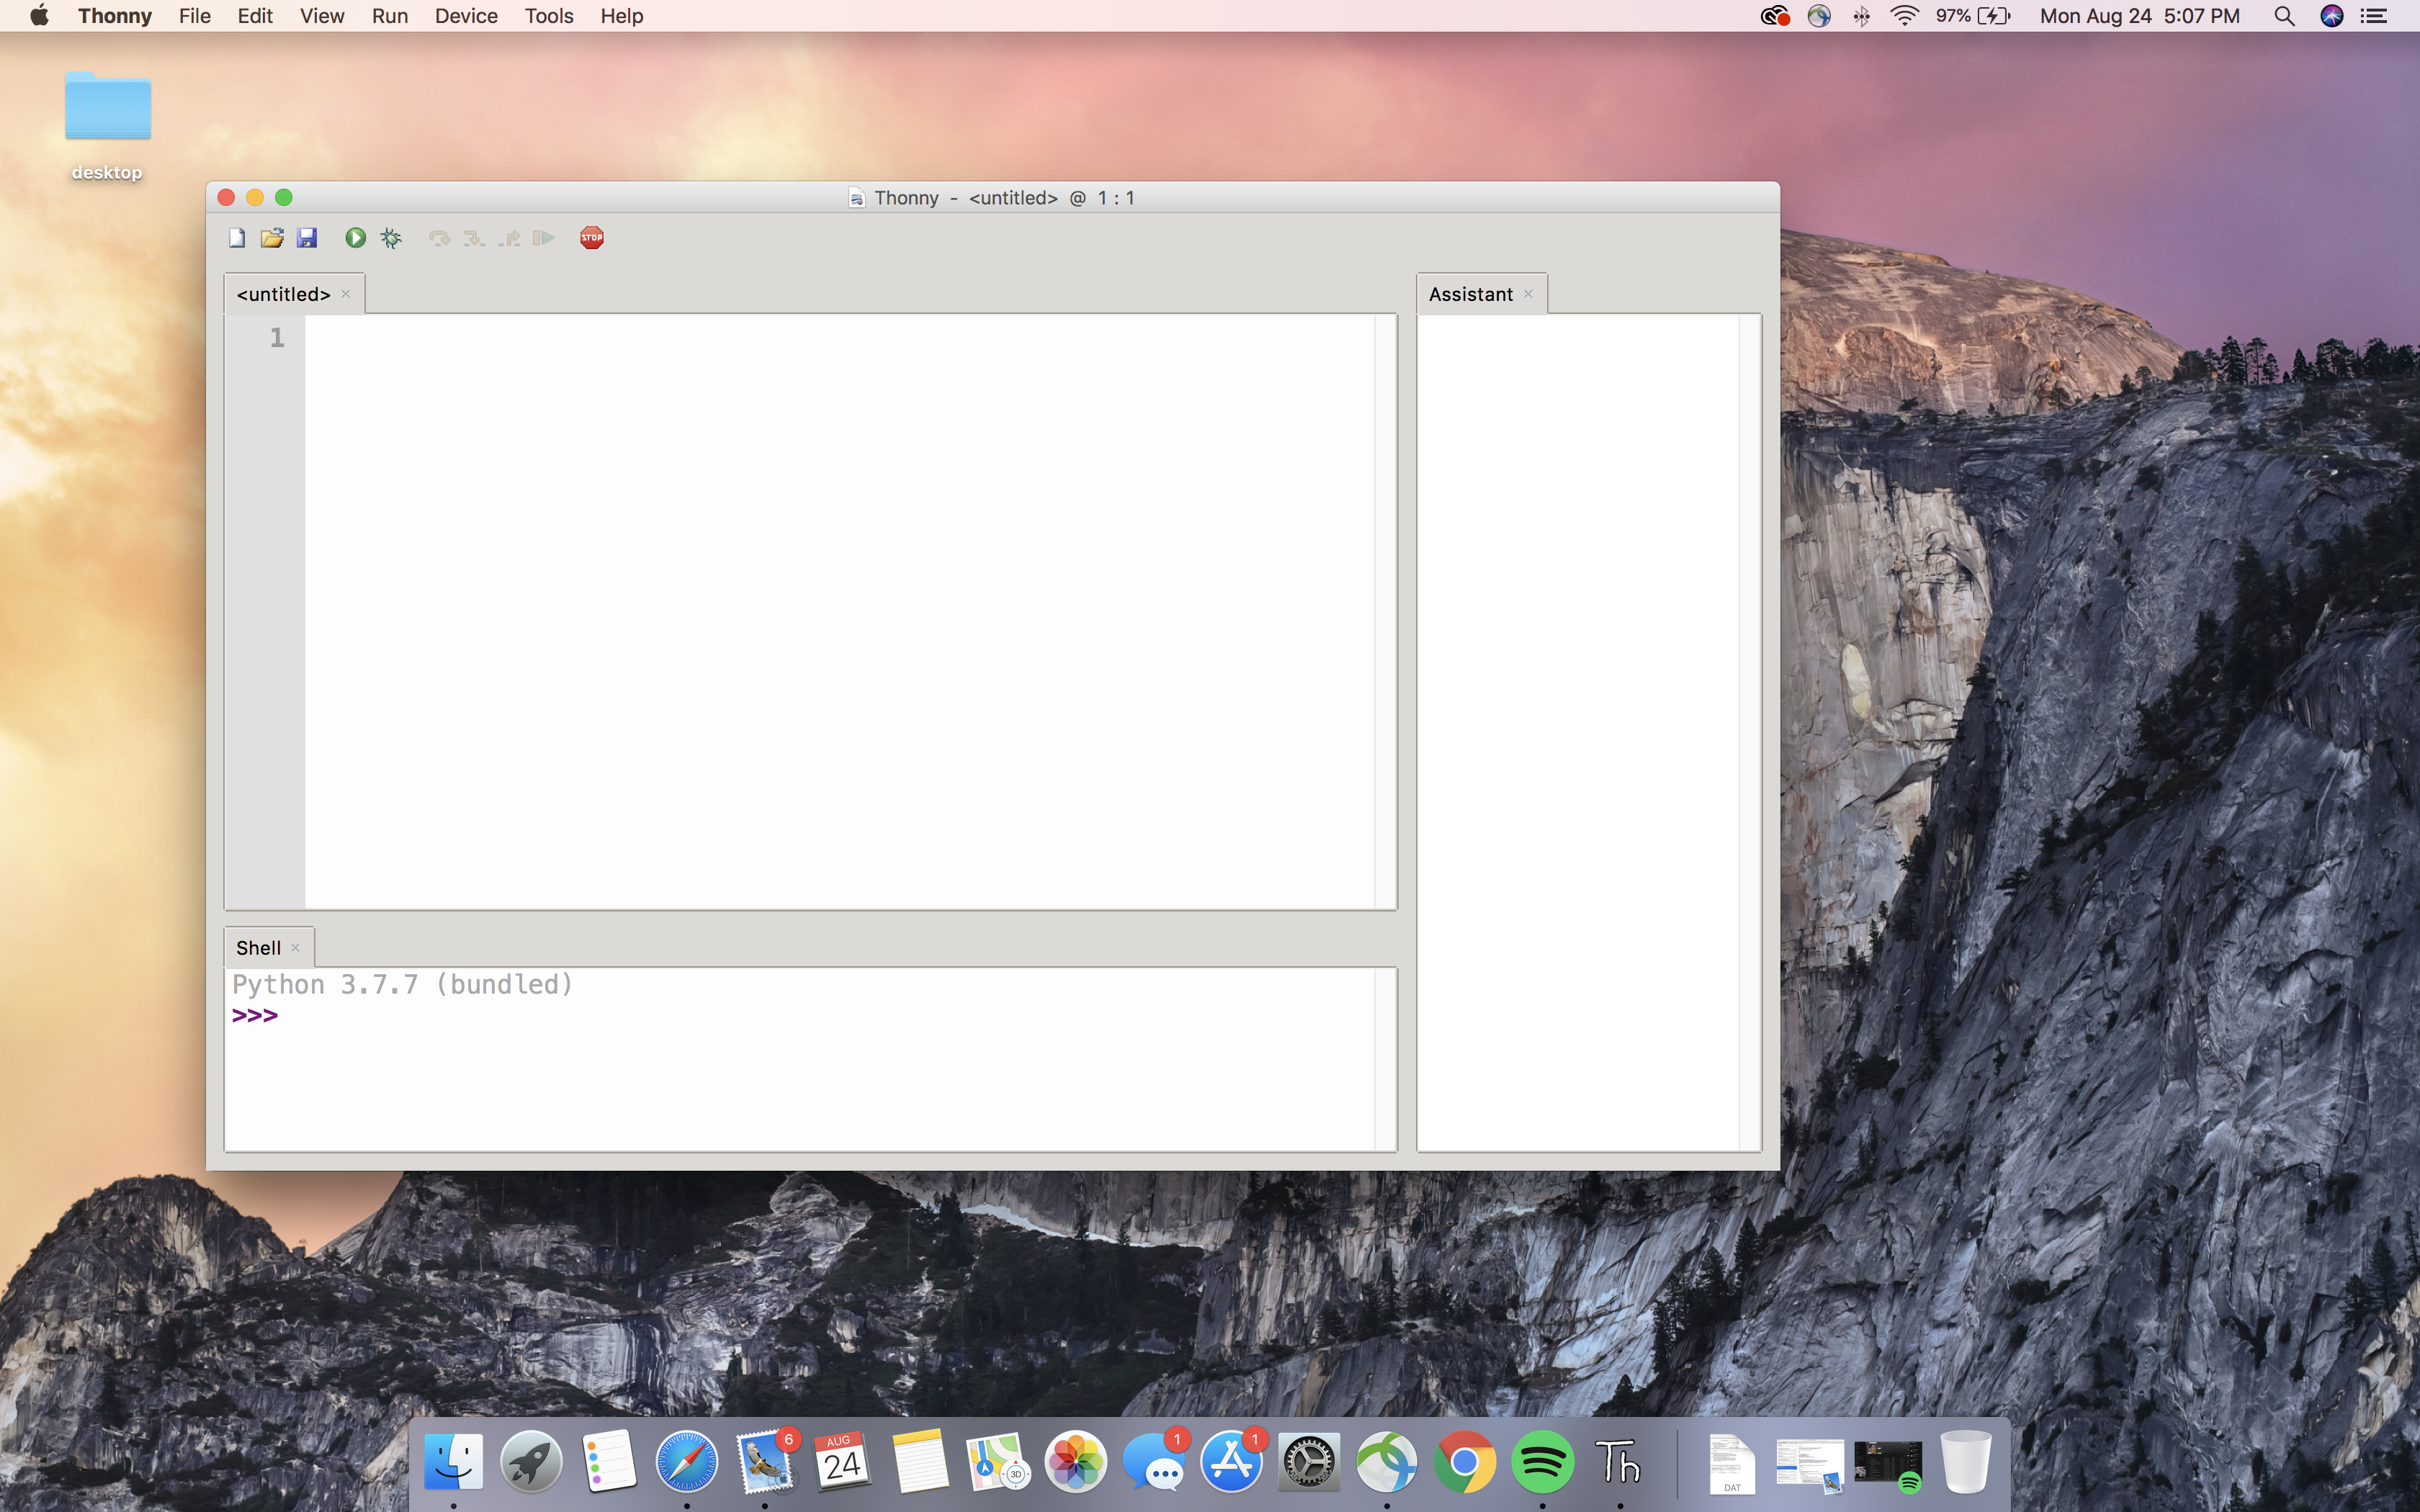Click the Shell prompt input line
The height and width of the screenshot is (1512, 2420).
tap(825, 1016)
